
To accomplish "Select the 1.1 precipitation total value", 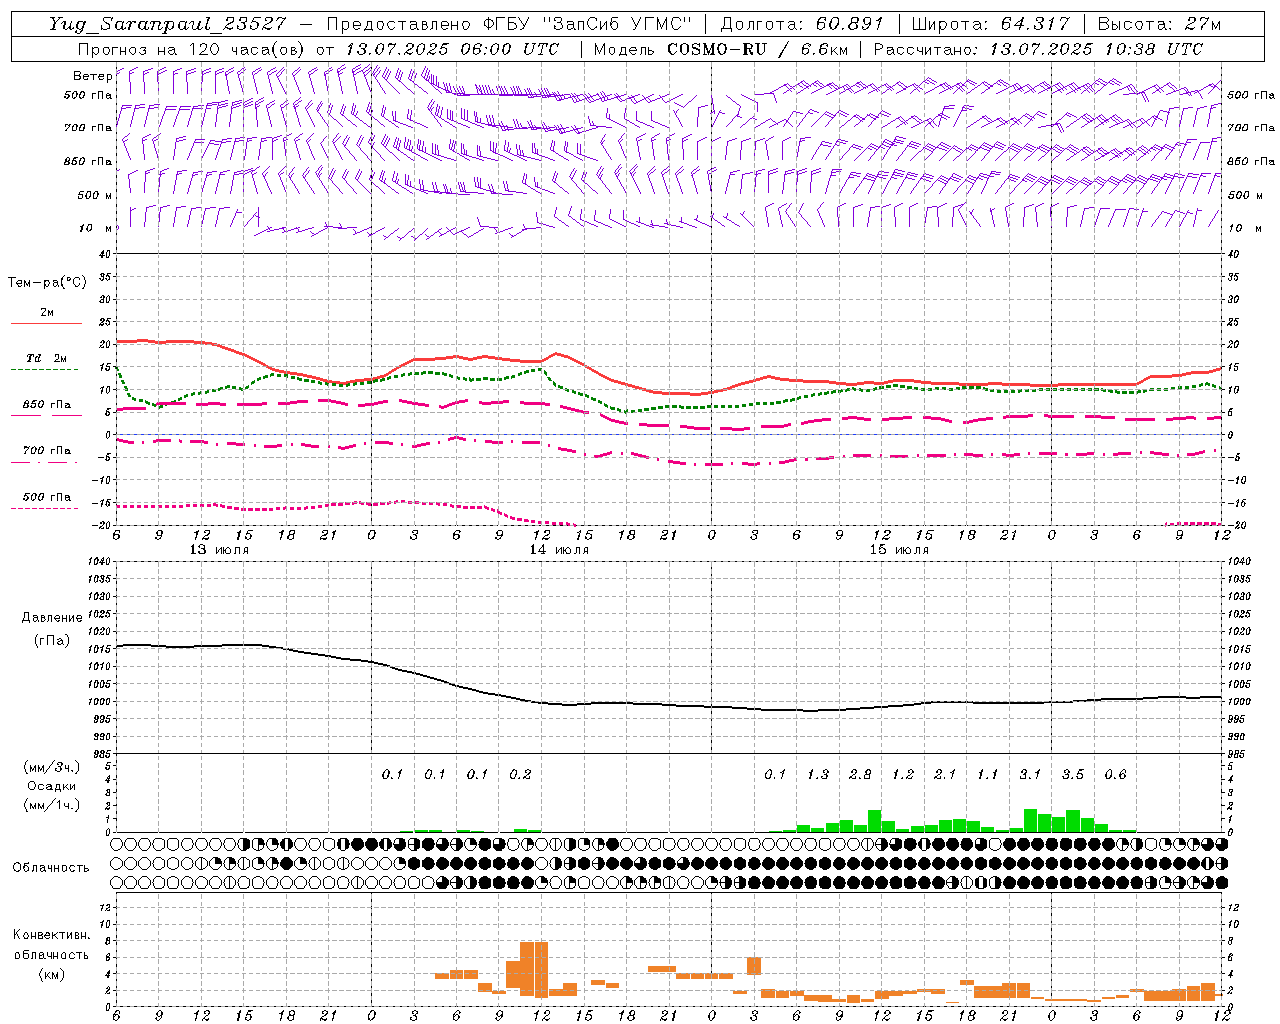I will click(x=988, y=775).
